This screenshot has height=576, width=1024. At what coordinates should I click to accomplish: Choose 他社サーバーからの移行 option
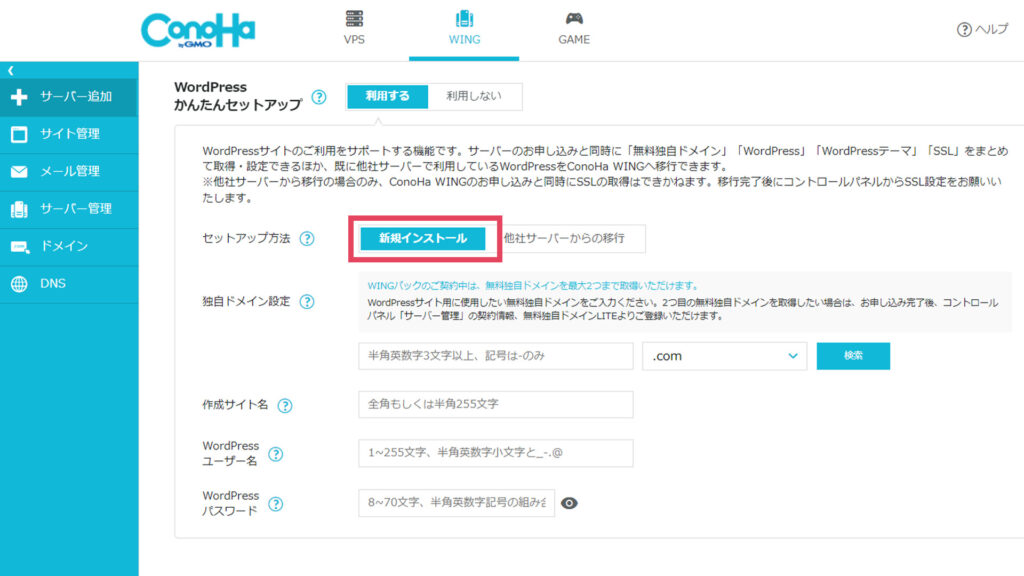(565, 238)
